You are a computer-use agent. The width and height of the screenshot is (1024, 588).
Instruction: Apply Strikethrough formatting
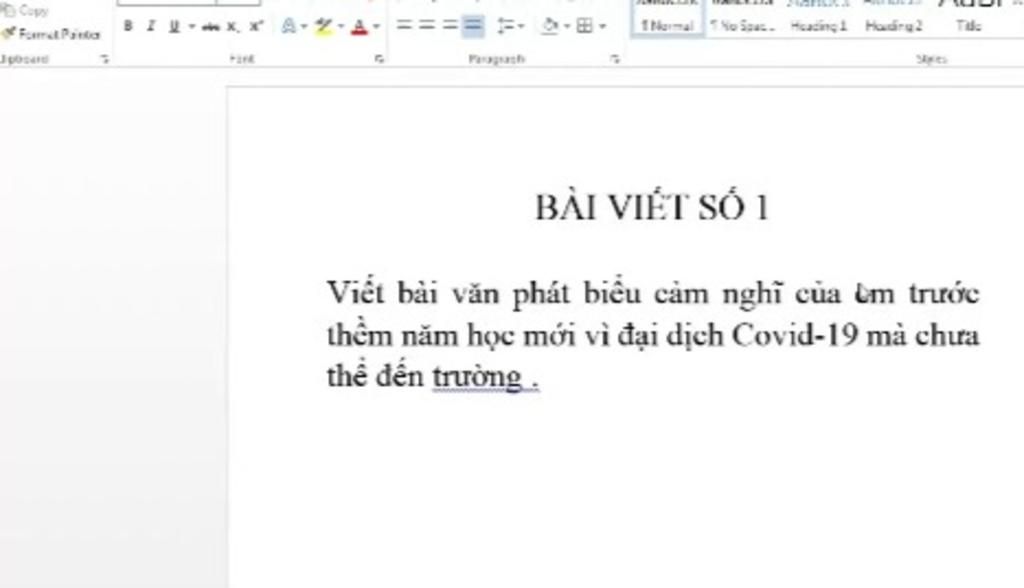pos(210,27)
